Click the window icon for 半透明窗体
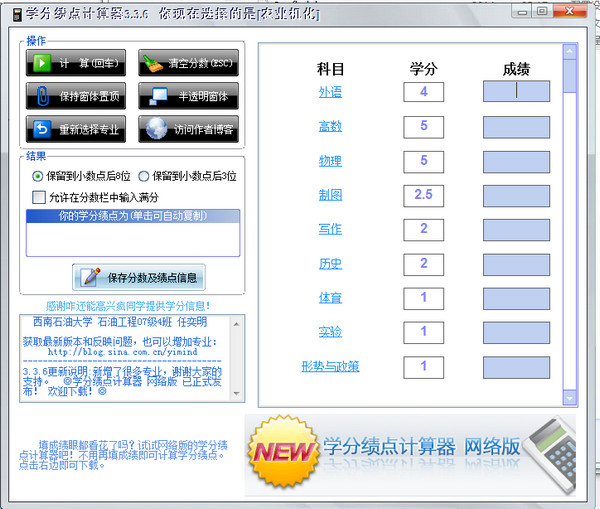Screen dimensions: 600x509 [158, 96]
